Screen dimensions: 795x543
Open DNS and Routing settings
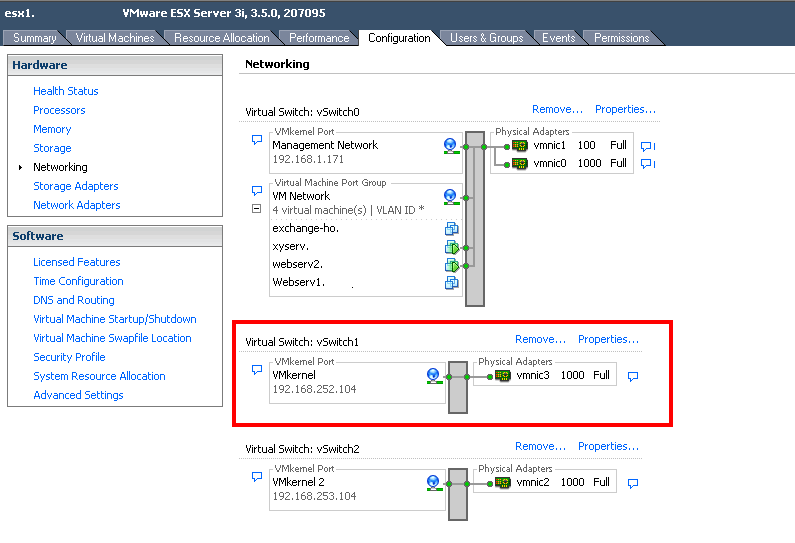74,300
